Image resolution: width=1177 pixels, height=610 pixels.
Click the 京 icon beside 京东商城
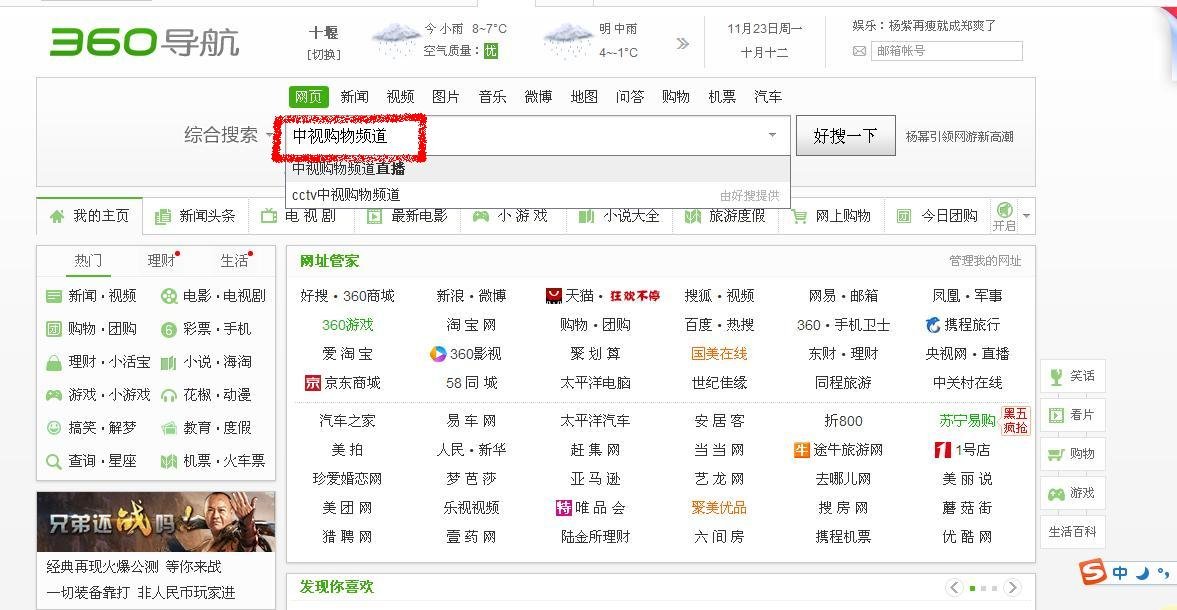point(311,382)
